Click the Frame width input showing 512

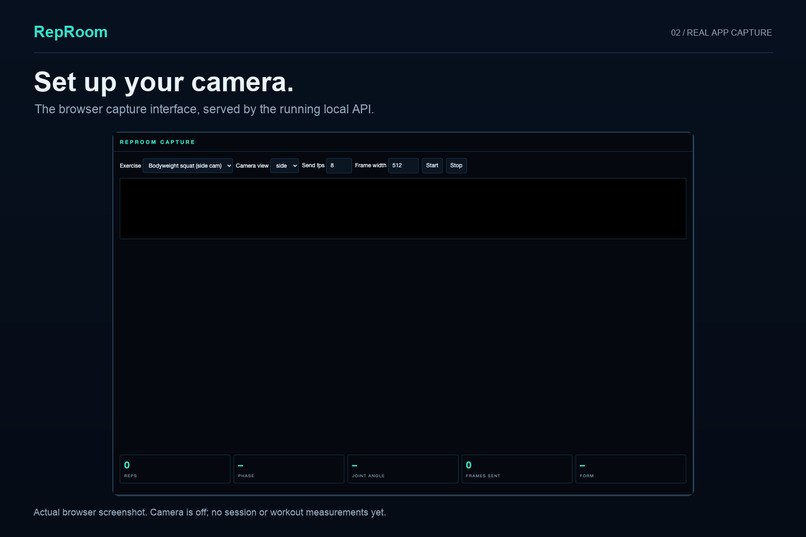pyautogui.click(x=403, y=165)
